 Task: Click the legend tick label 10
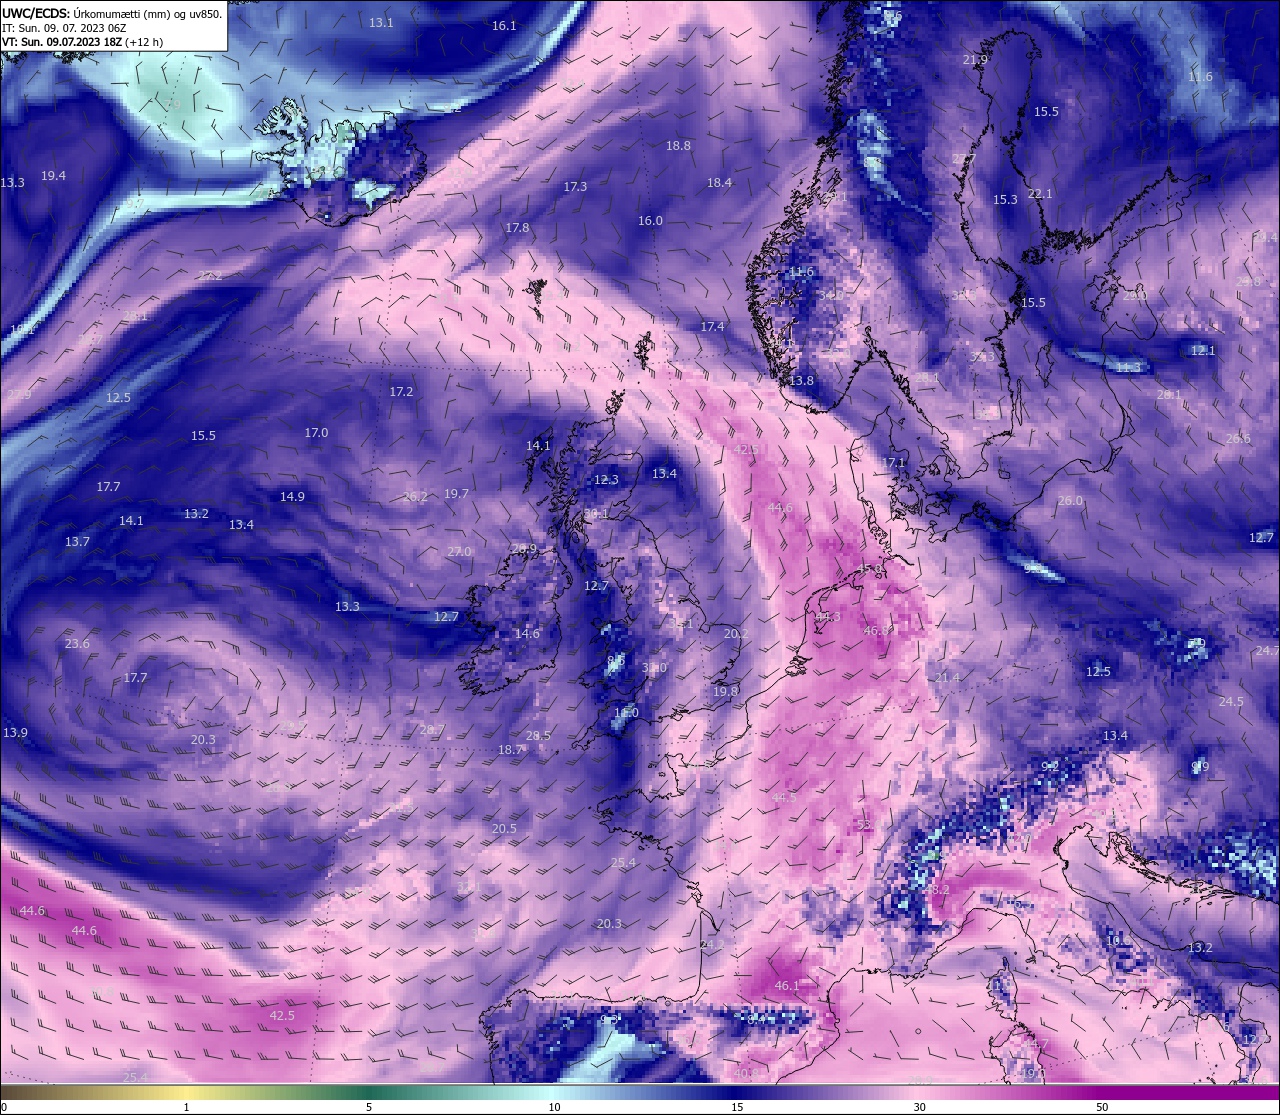[554, 1107]
